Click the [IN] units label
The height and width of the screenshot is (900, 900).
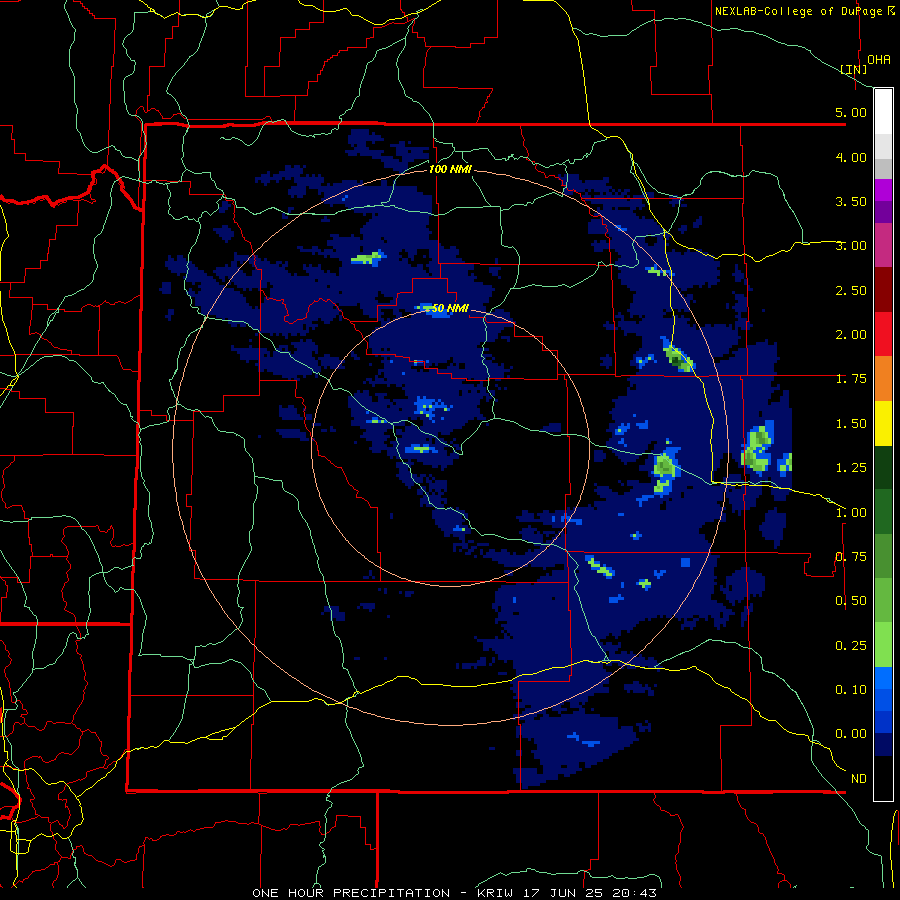tap(854, 70)
